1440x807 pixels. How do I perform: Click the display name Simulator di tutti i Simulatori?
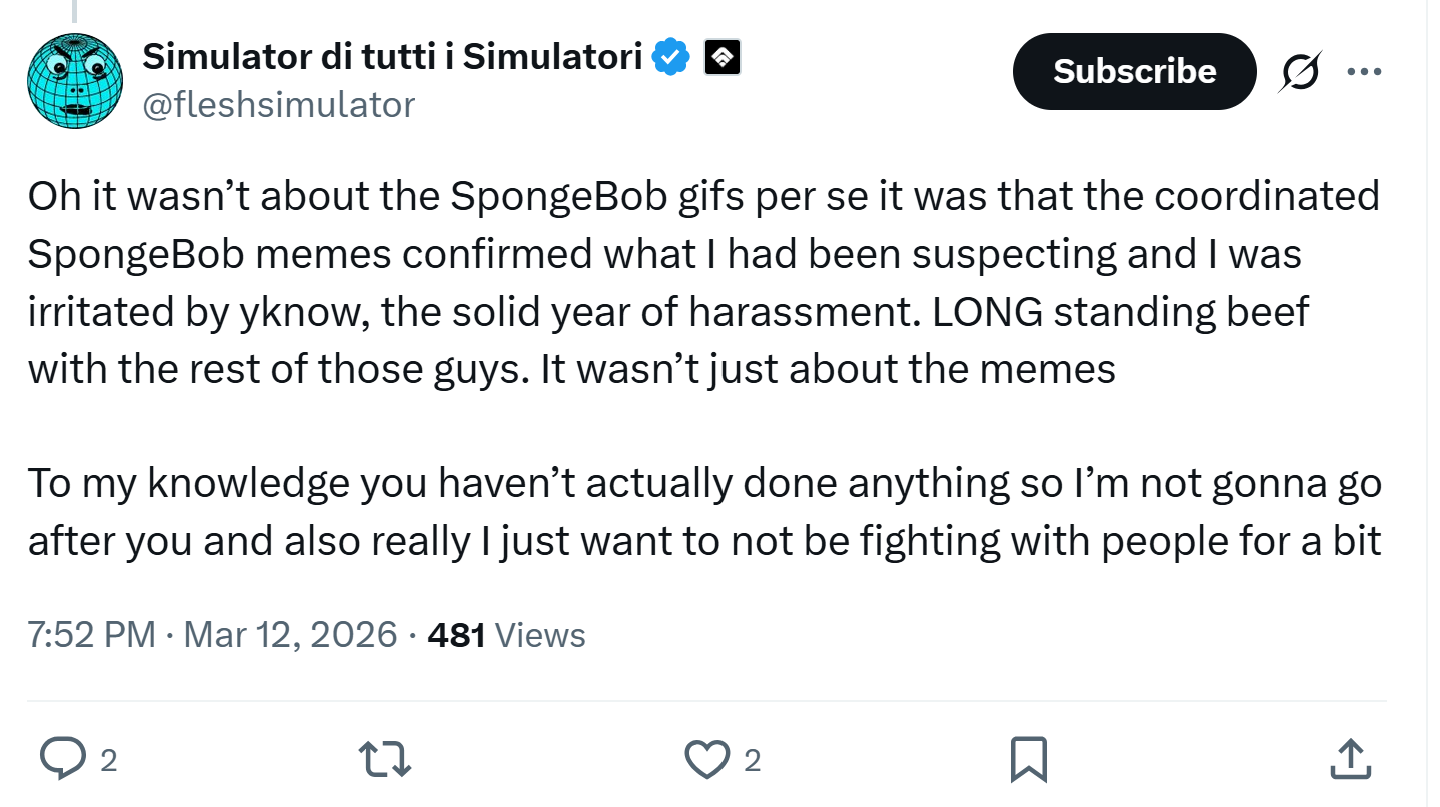tap(392, 58)
